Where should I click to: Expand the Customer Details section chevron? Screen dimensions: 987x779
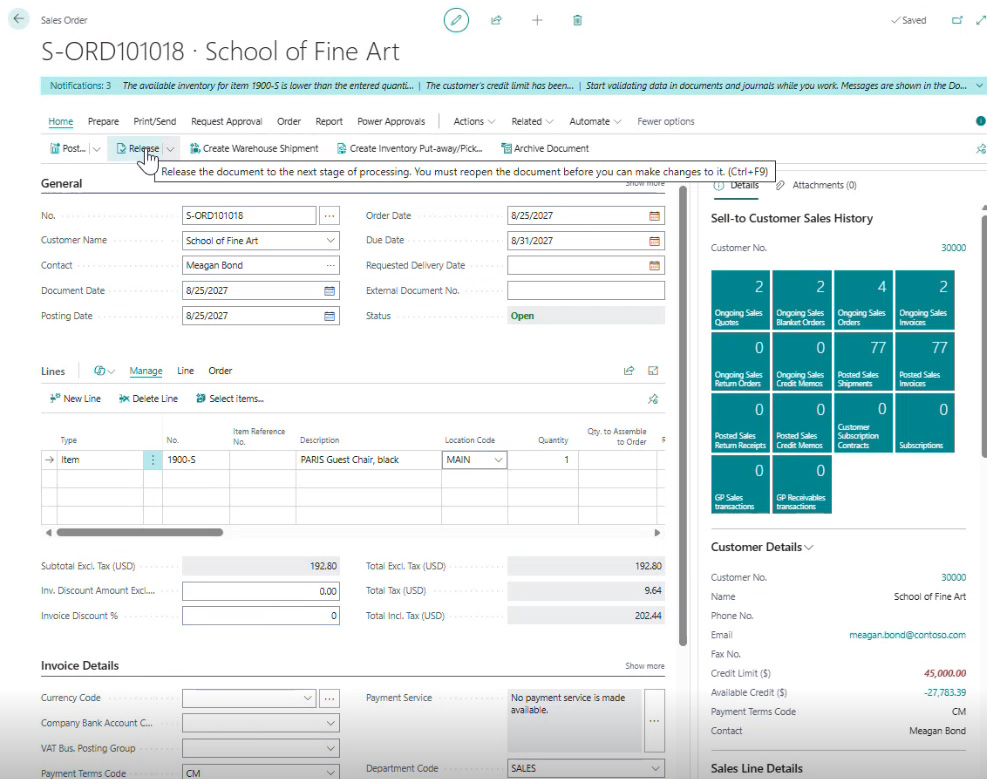click(809, 547)
